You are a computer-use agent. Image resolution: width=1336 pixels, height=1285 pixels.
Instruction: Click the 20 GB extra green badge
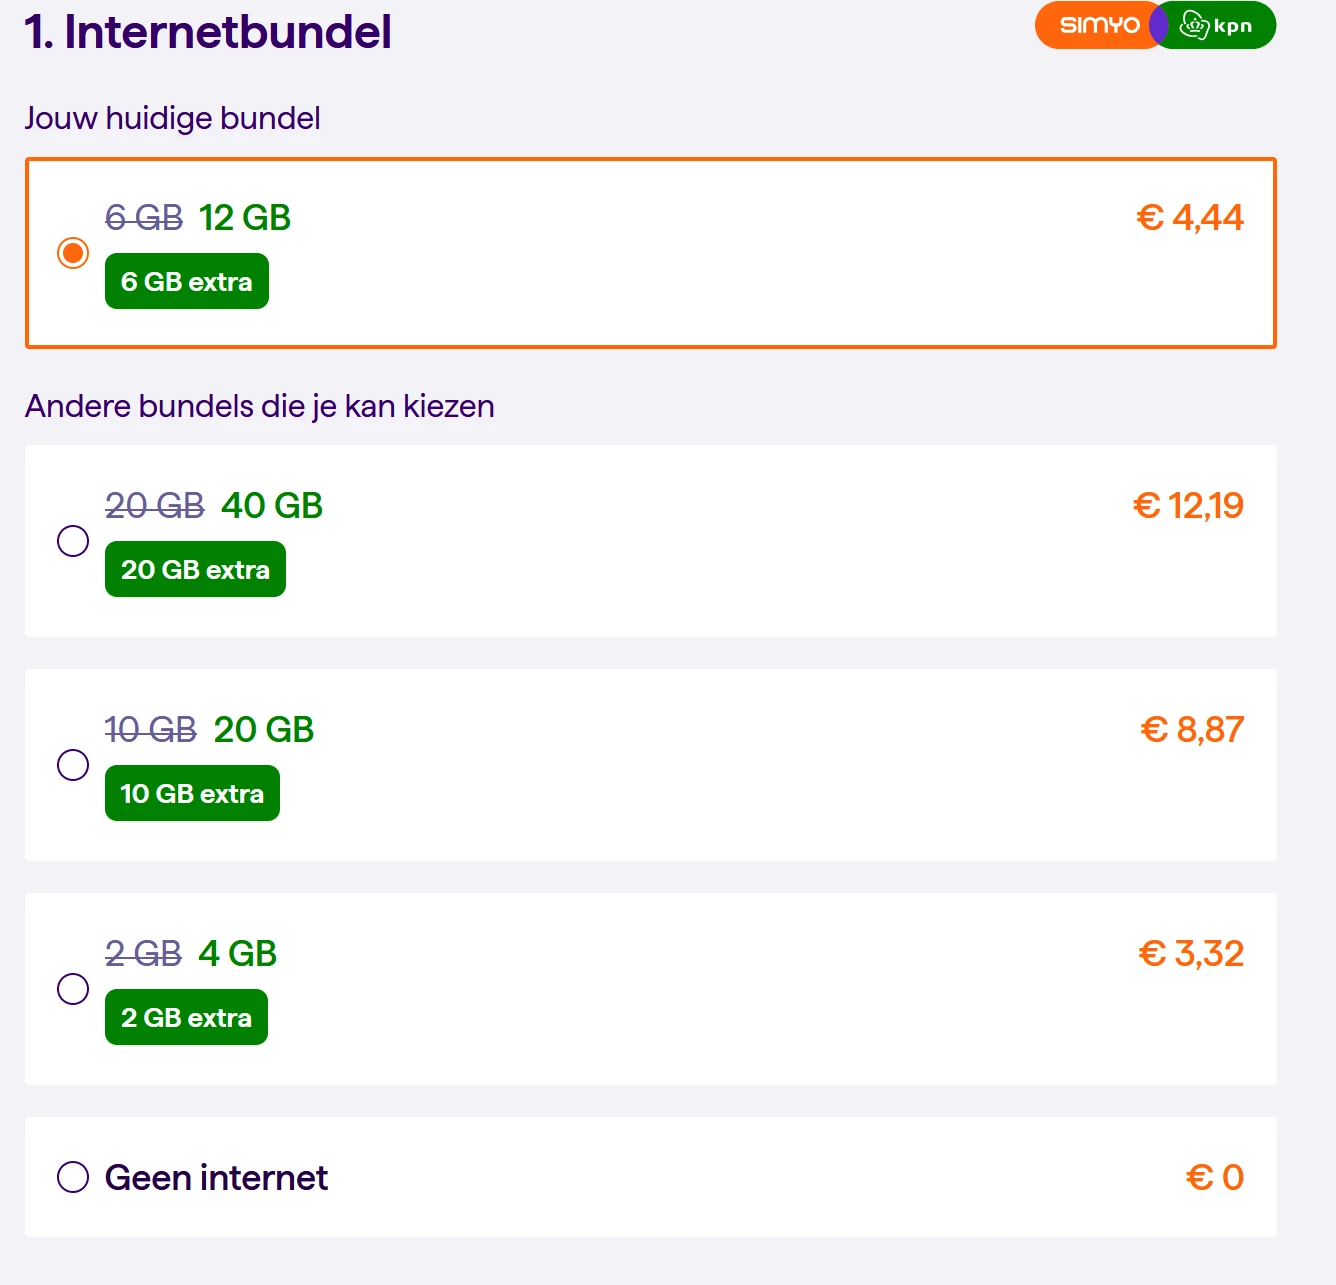click(x=195, y=569)
